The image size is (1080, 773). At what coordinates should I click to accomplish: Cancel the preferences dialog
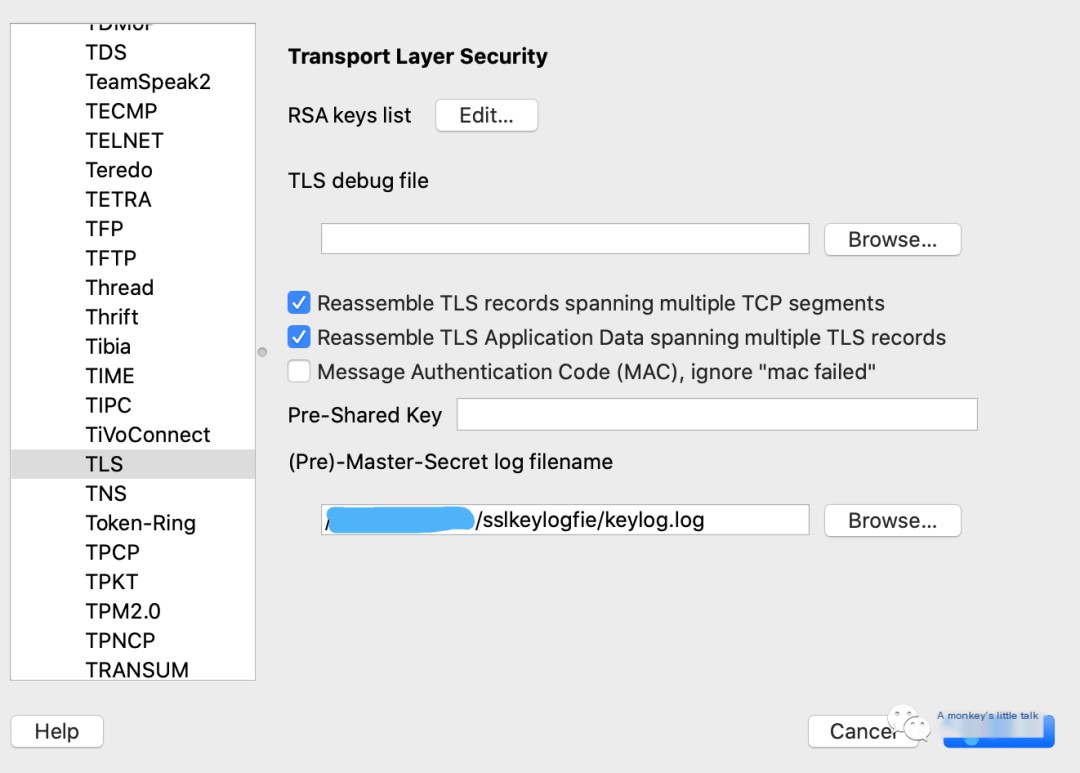862,731
